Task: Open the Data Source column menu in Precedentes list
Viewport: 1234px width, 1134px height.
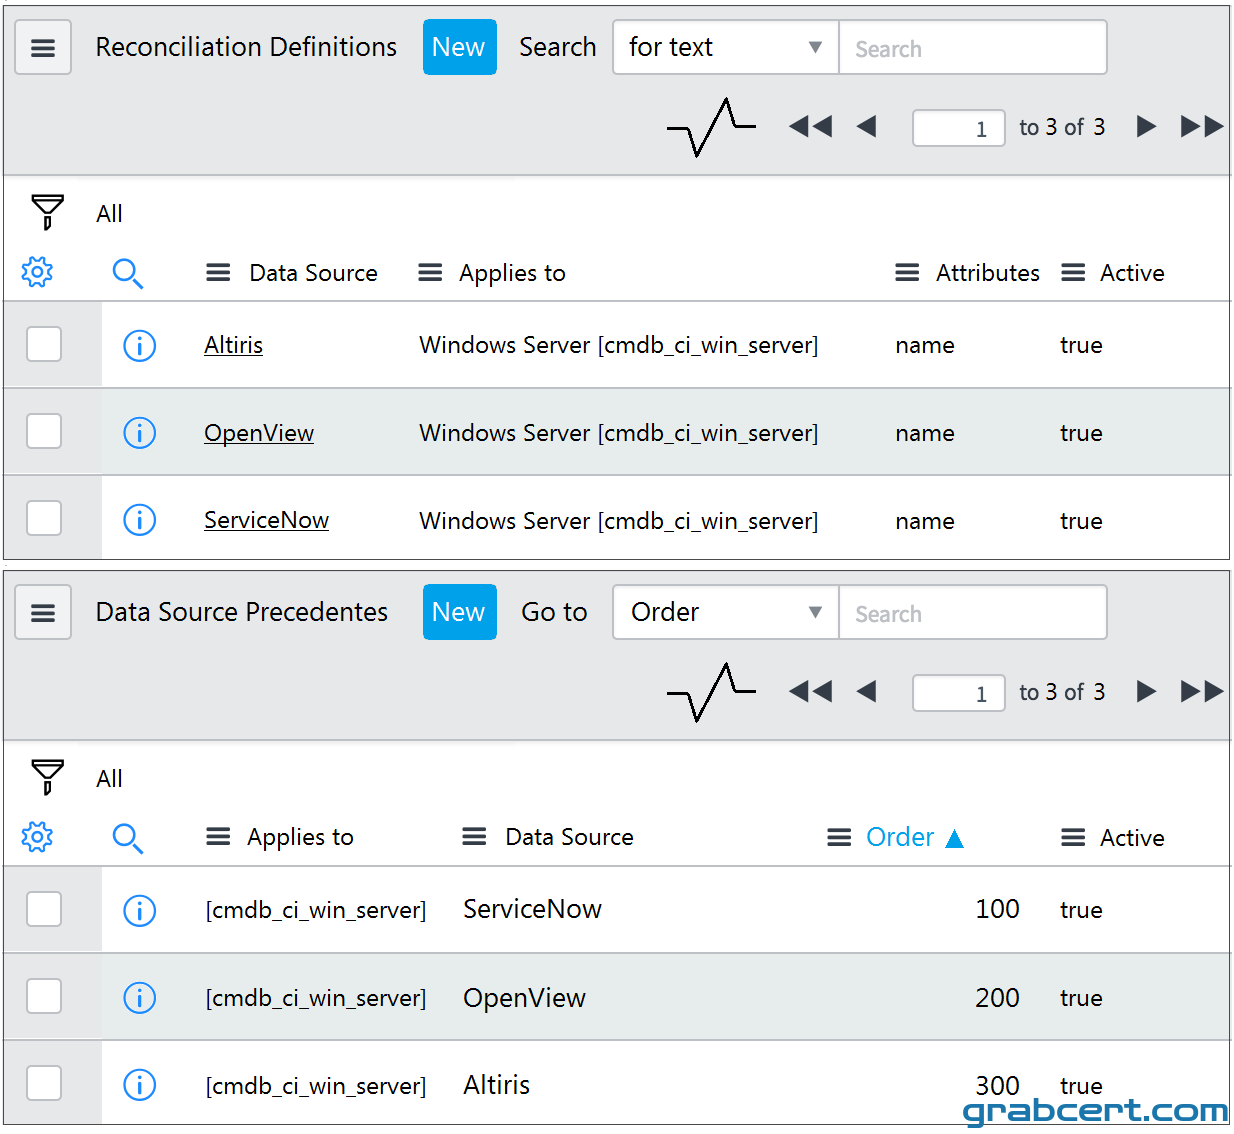Action: pos(474,837)
